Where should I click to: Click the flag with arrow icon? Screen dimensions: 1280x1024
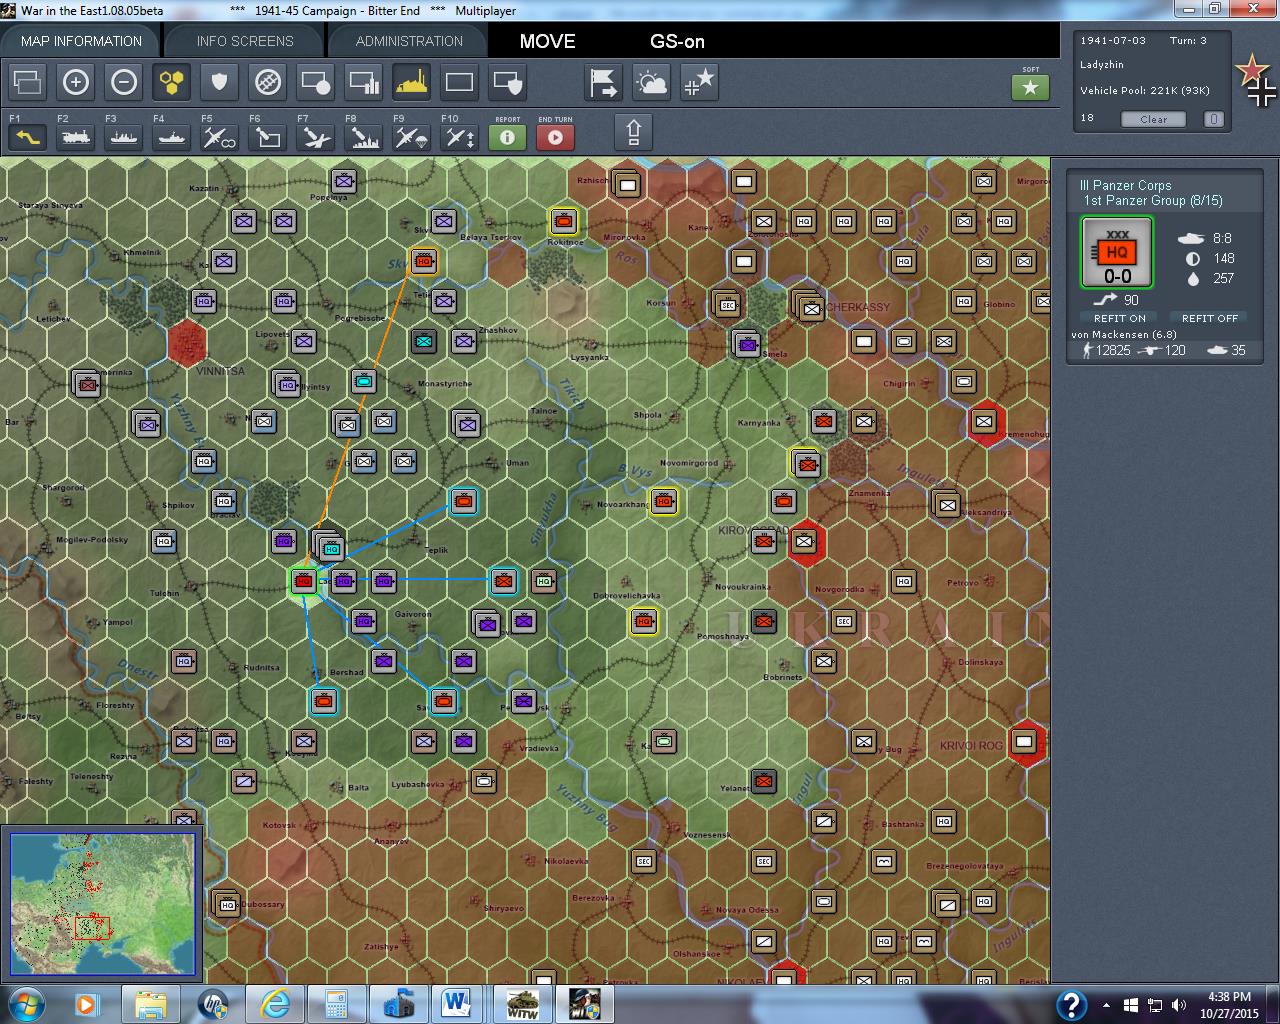[604, 82]
